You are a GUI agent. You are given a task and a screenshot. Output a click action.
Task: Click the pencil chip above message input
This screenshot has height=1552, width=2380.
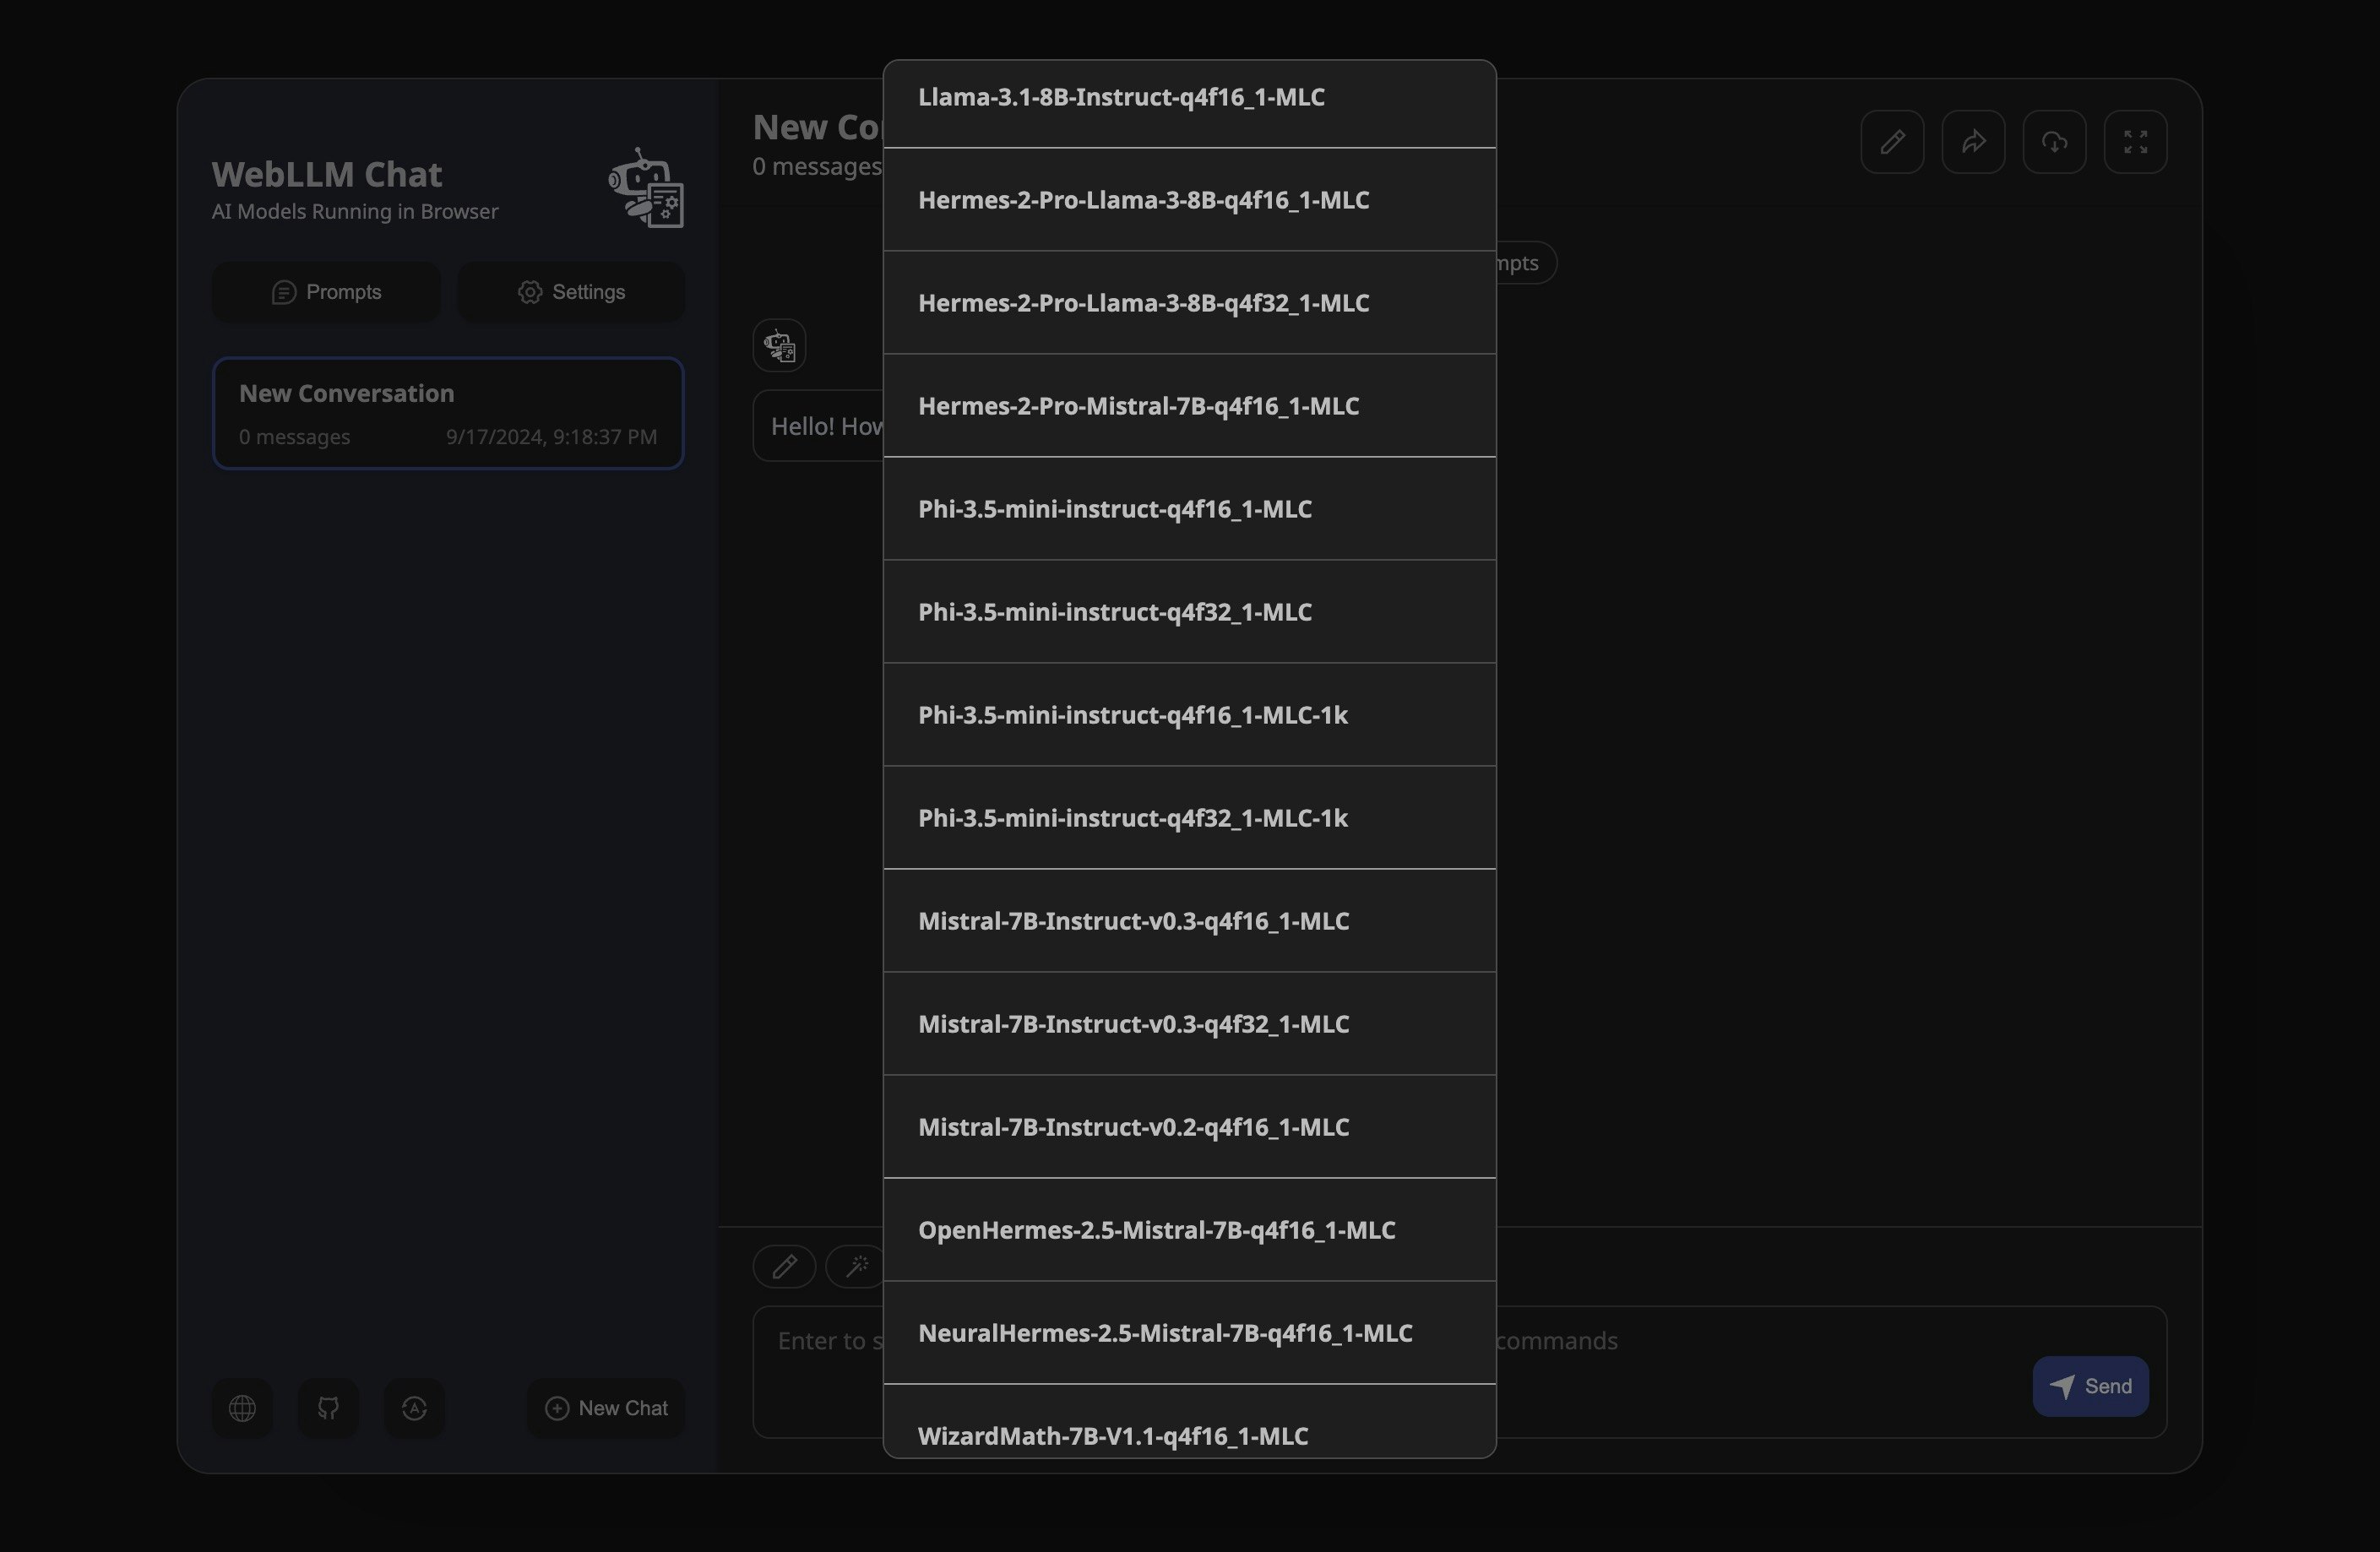click(x=784, y=1266)
